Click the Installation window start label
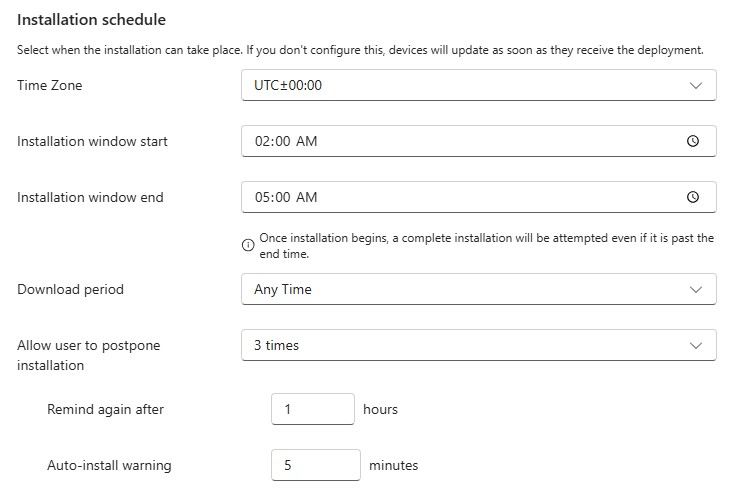Screen dimensions: 747x495 coord(92,141)
